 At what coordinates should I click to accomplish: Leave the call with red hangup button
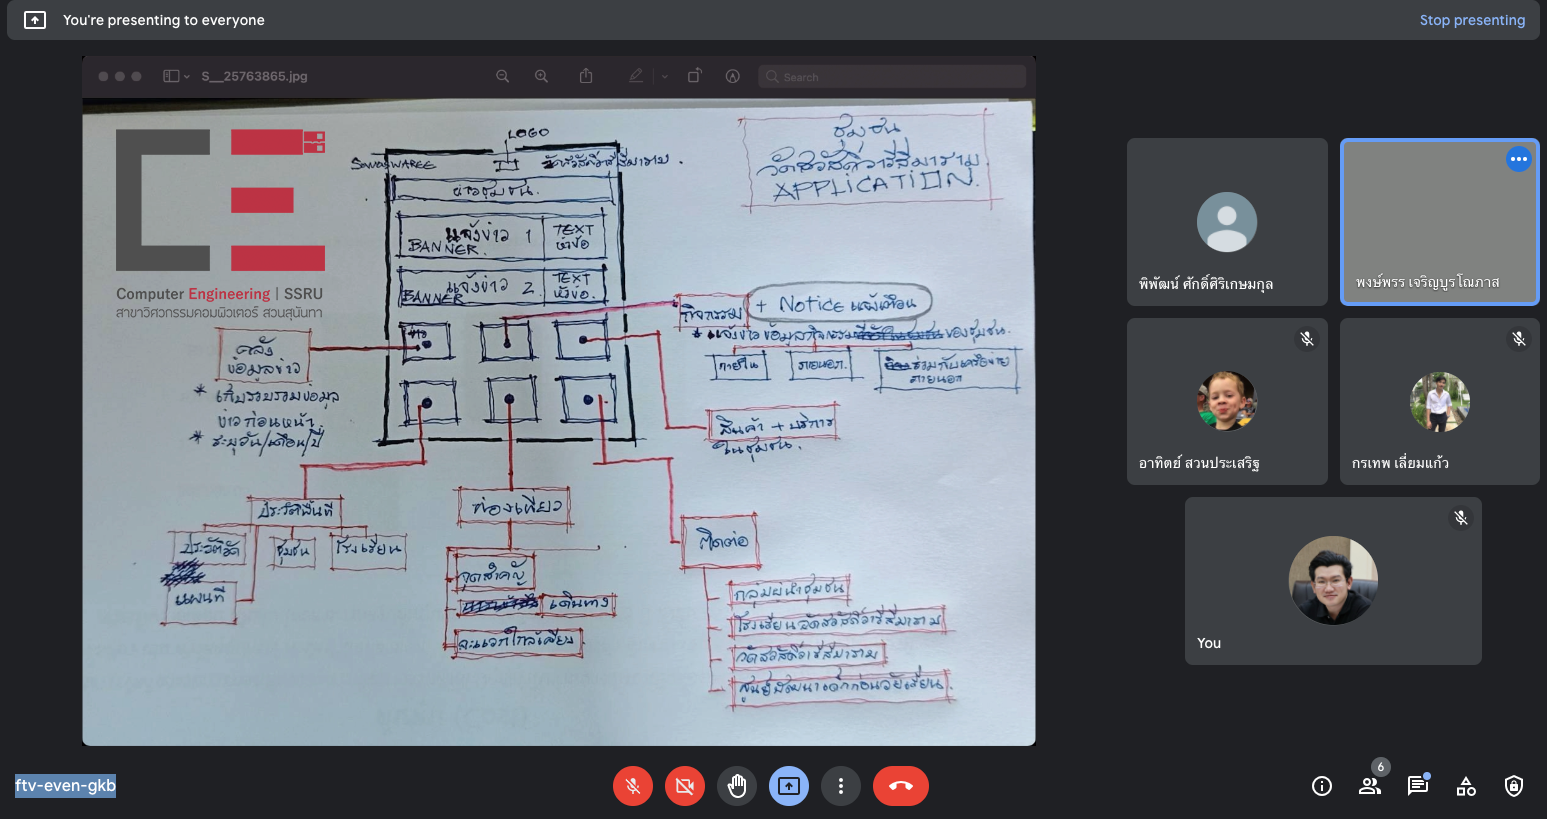coord(900,786)
